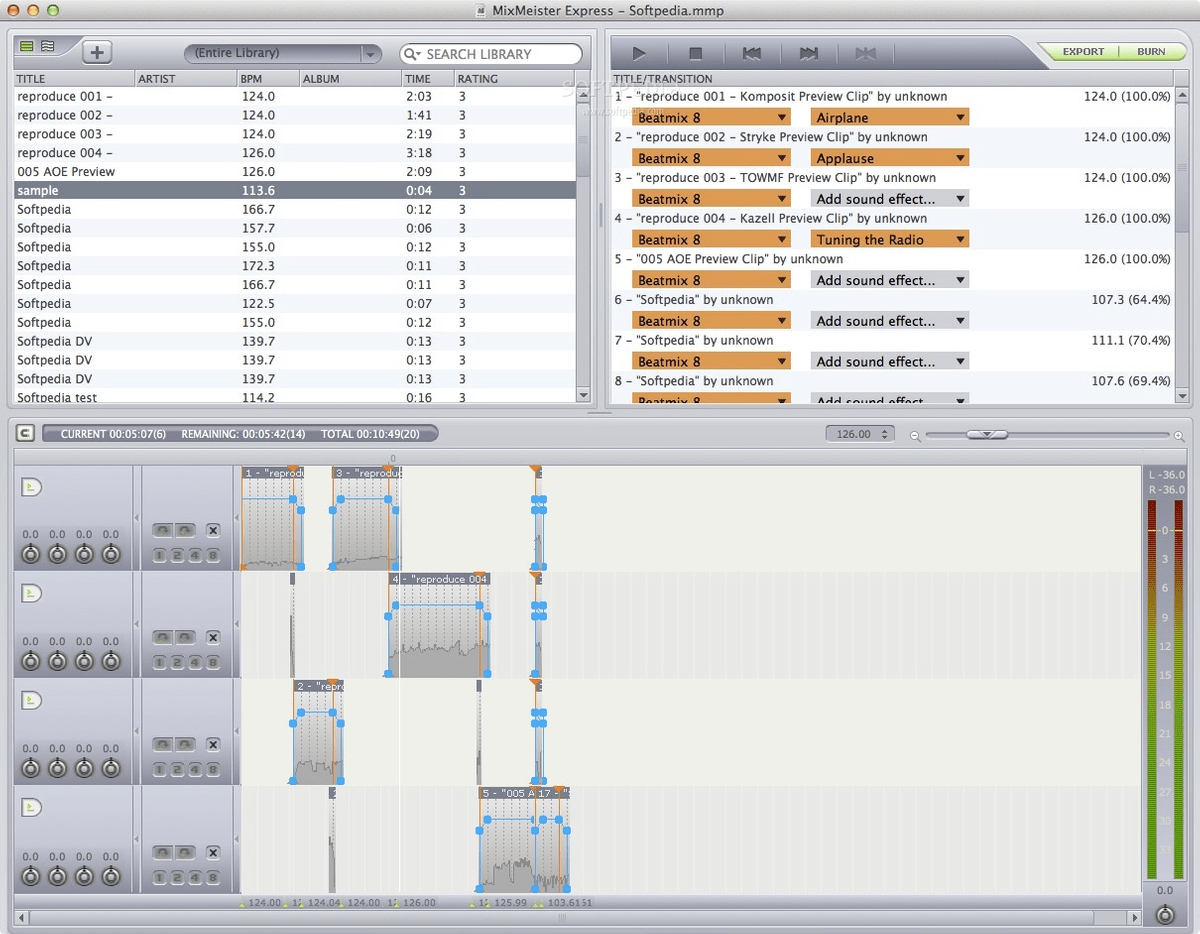Toggle beat button 4 on clip 1 track
The width and height of the screenshot is (1200, 934).
click(195, 555)
